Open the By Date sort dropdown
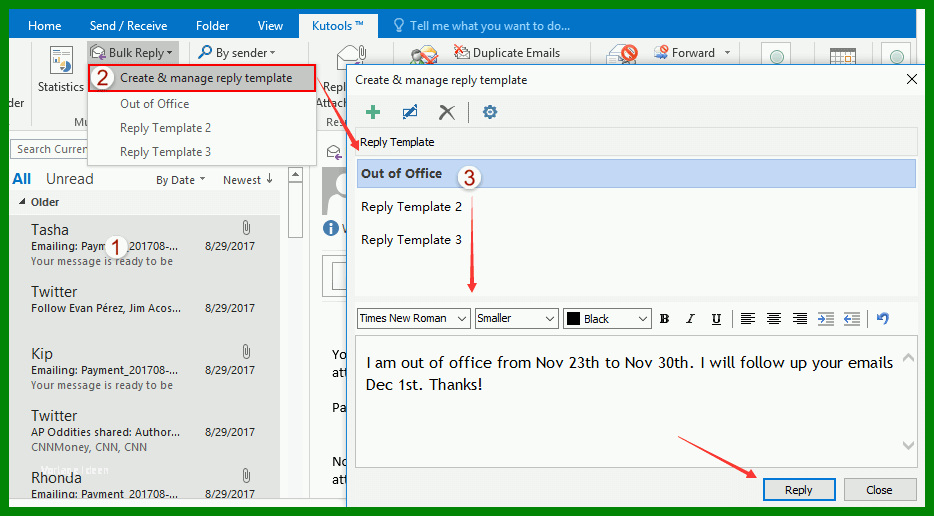Viewport: 934px width, 516px height. (180, 180)
